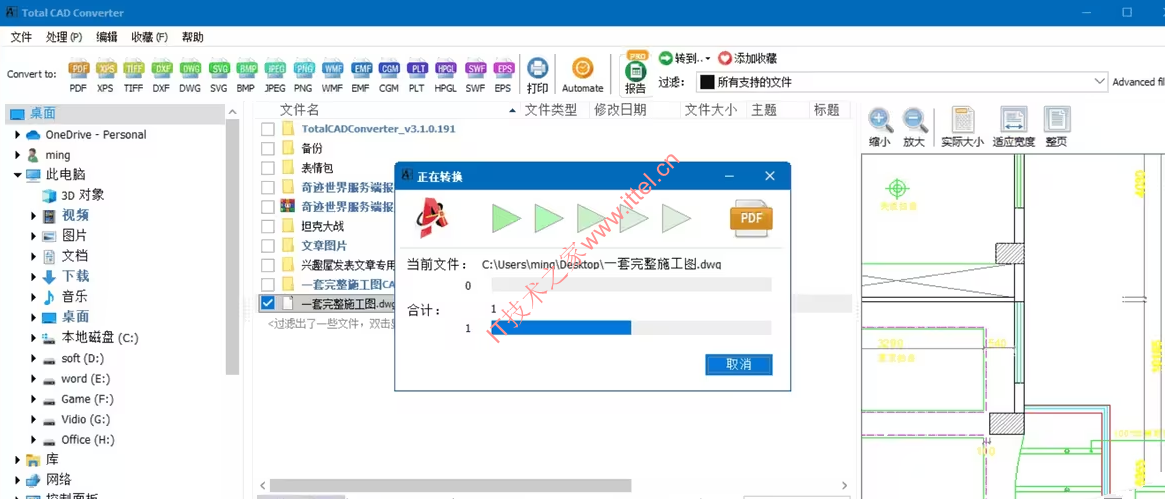The height and width of the screenshot is (499, 1165).
Task: Open the 处理(P) menu
Action: coord(64,37)
